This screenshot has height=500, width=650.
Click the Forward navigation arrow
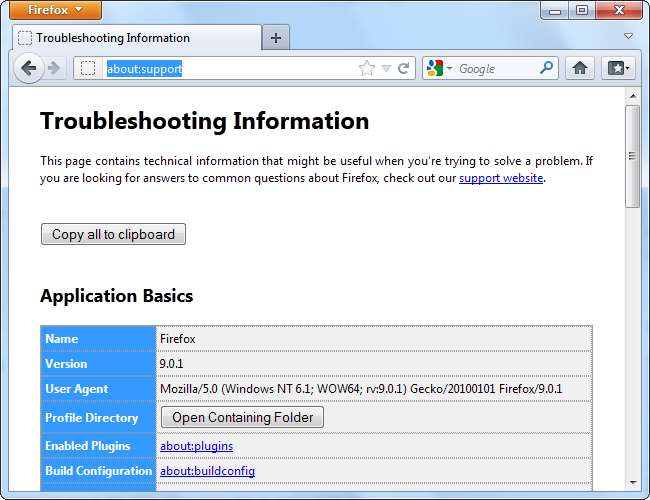pyautogui.click(x=54, y=68)
